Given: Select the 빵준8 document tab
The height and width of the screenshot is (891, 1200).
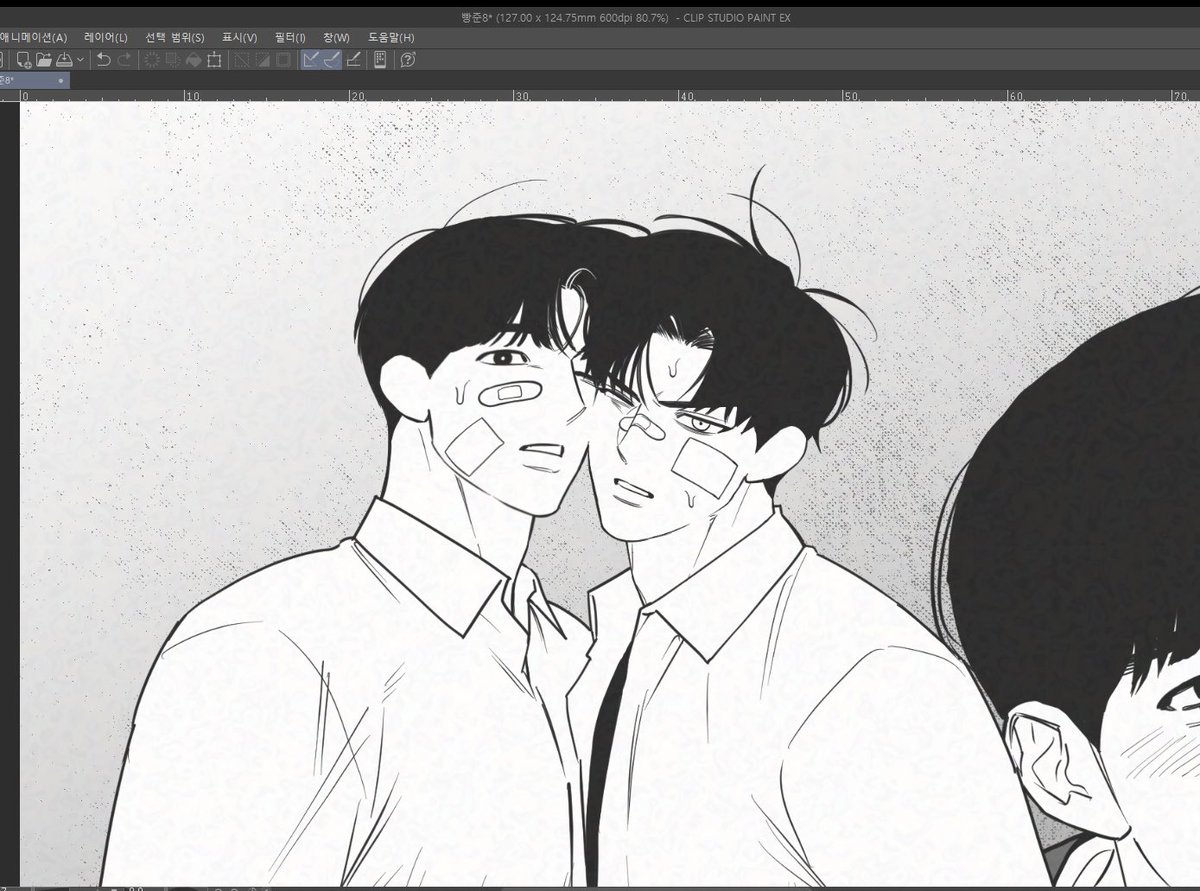Looking at the screenshot, I should click(x=30, y=79).
